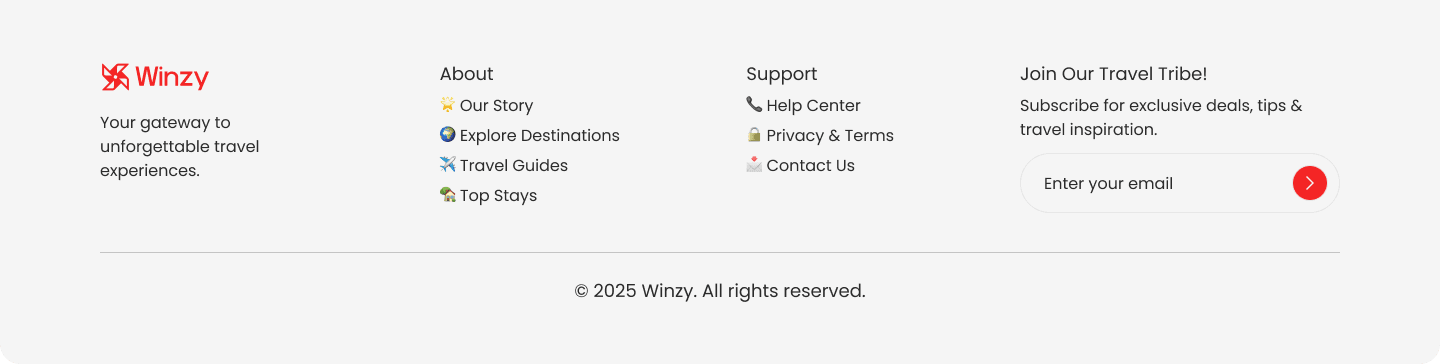Open the Explore Destinations link
Viewport: 1440px width, 364px height.
(x=540, y=135)
